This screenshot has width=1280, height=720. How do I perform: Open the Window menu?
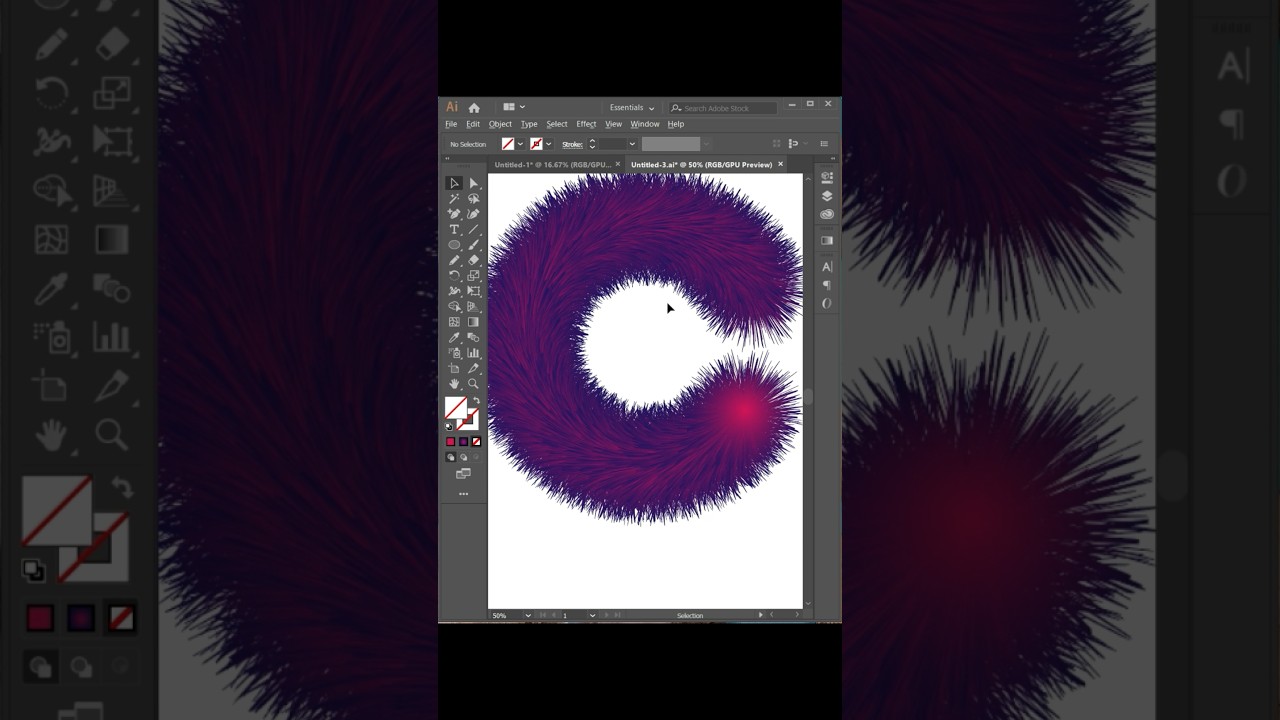pos(645,124)
